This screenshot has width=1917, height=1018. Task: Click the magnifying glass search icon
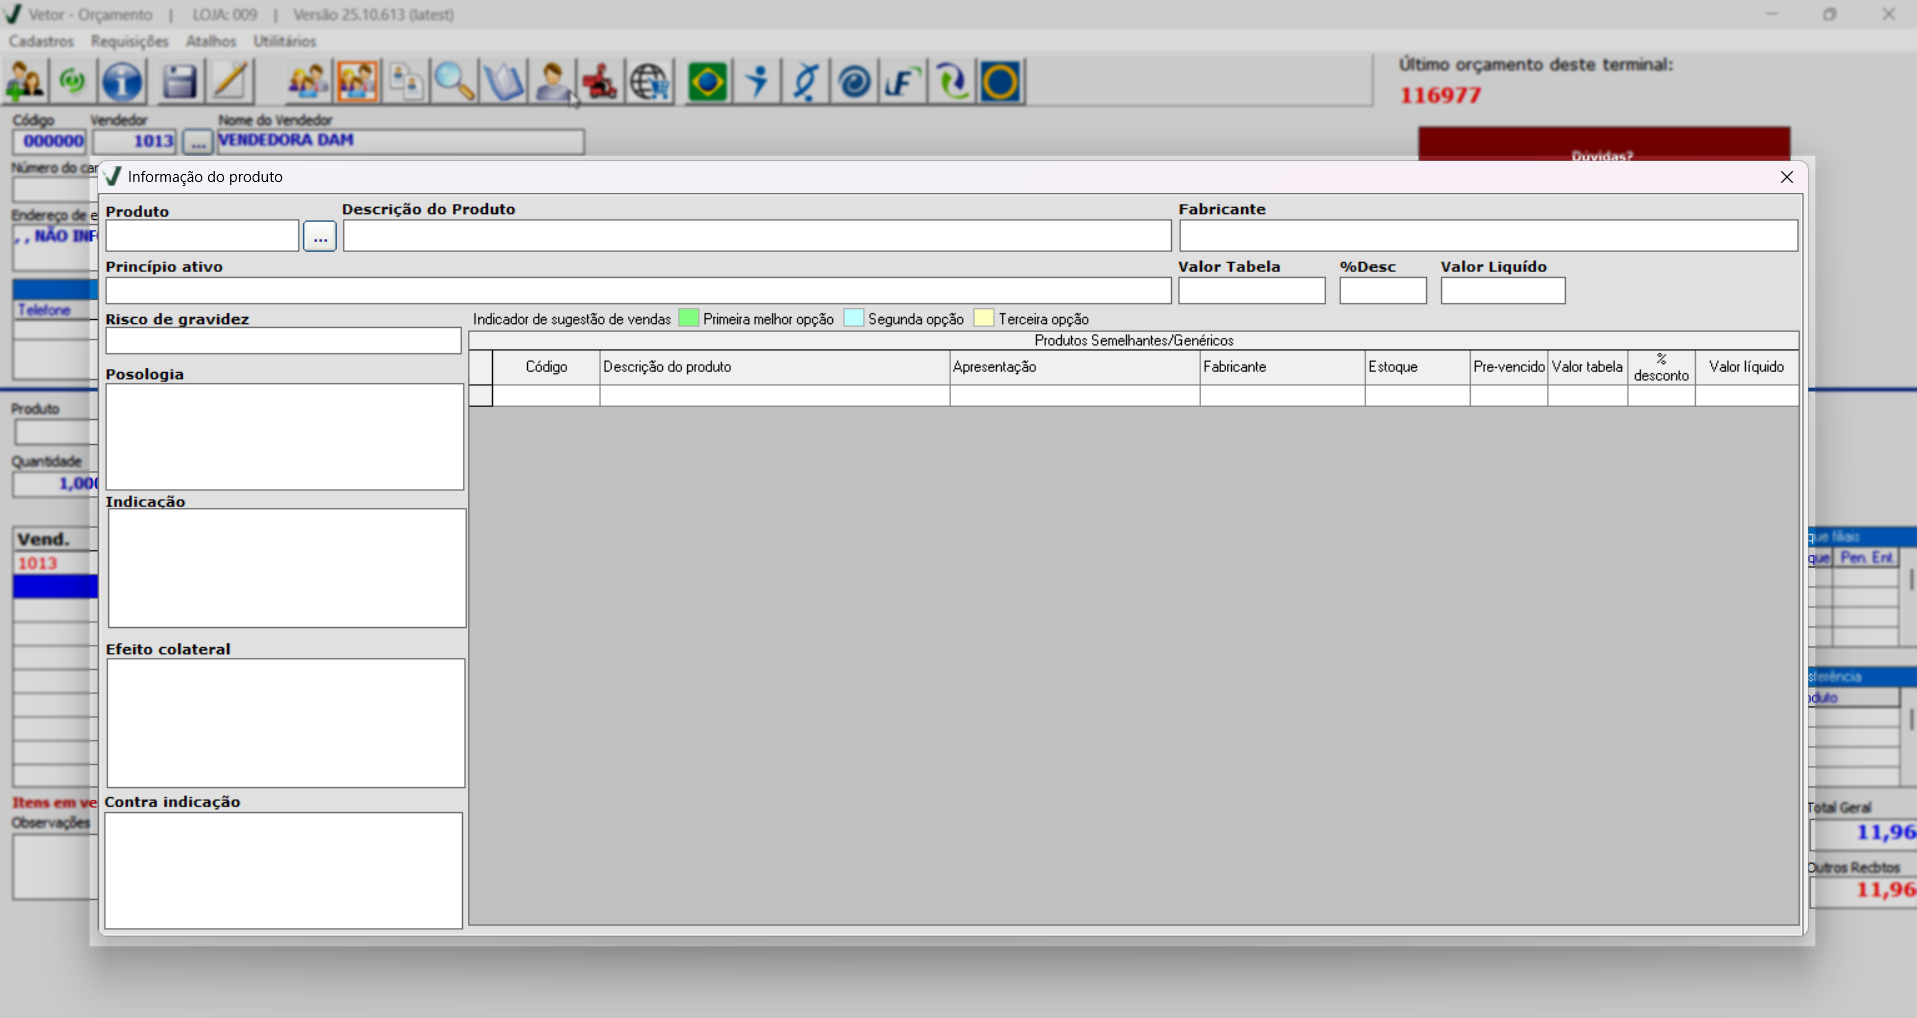pos(454,82)
